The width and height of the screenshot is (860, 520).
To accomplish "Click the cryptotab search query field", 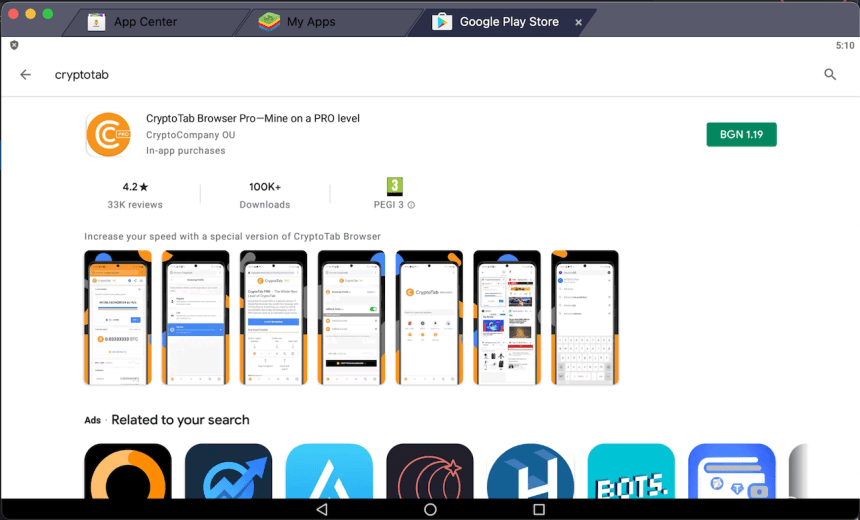I will (x=82, y=75).
